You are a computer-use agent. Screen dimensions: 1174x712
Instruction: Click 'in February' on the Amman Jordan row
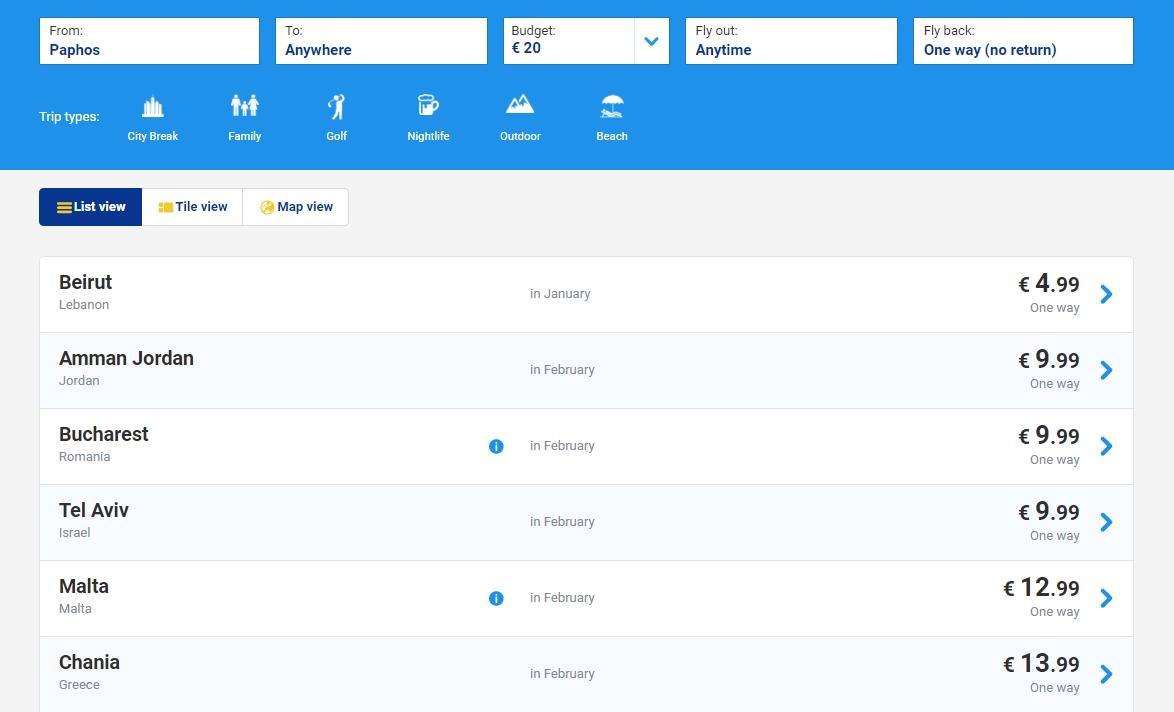point(562,370)
